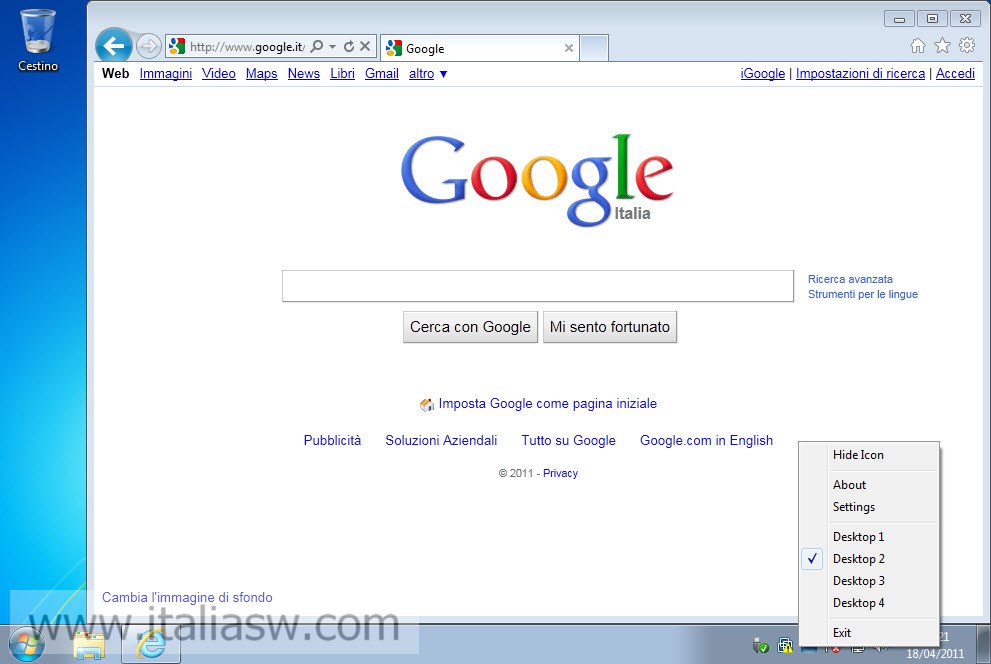
Task: Switch to Google.com in English
Action: point(706,440)
